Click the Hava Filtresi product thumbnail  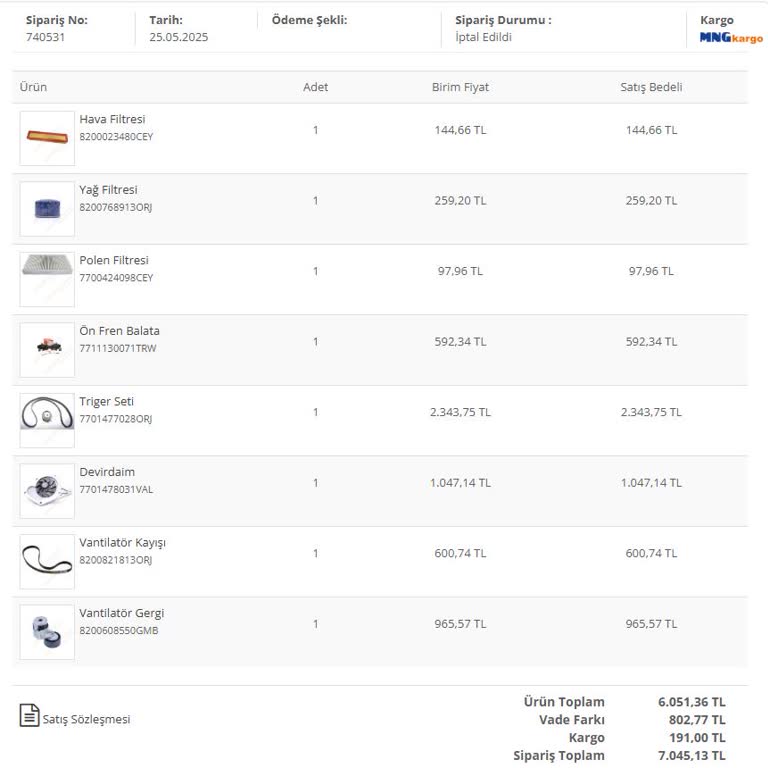pyautogui.click(x=47, y=138)
